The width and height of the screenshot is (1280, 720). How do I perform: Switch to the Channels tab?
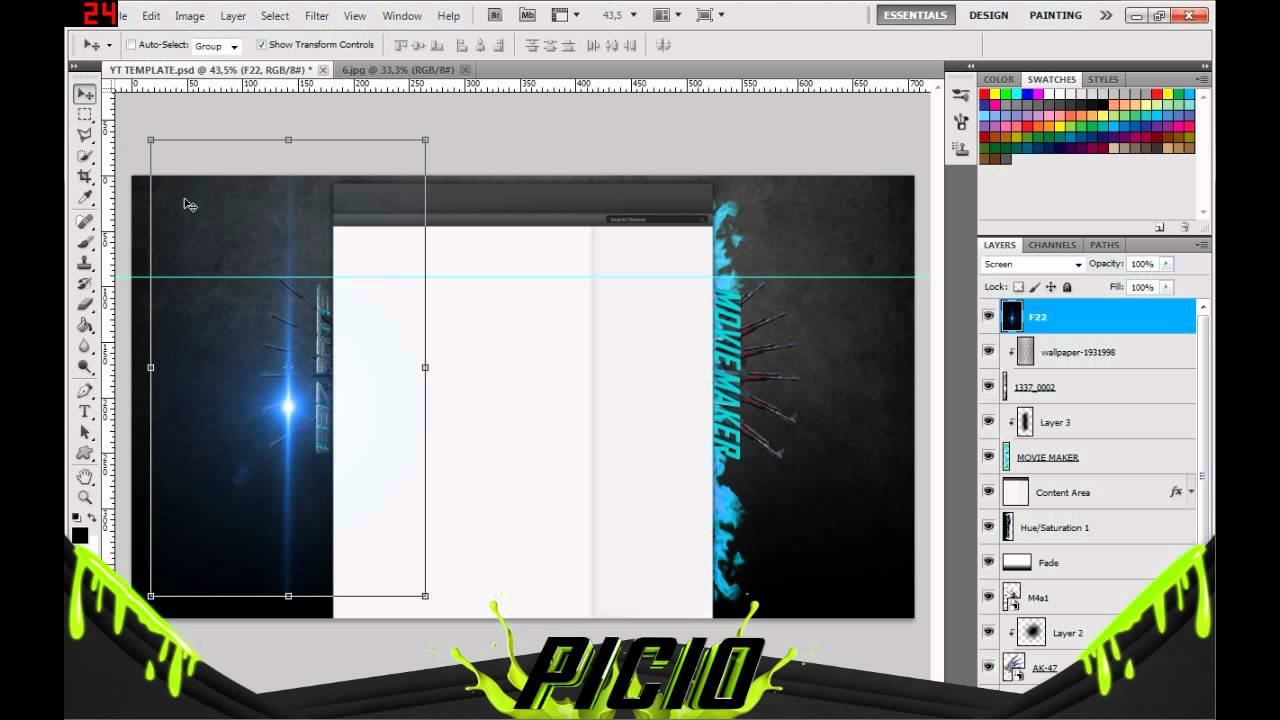tap(1052, 245)
